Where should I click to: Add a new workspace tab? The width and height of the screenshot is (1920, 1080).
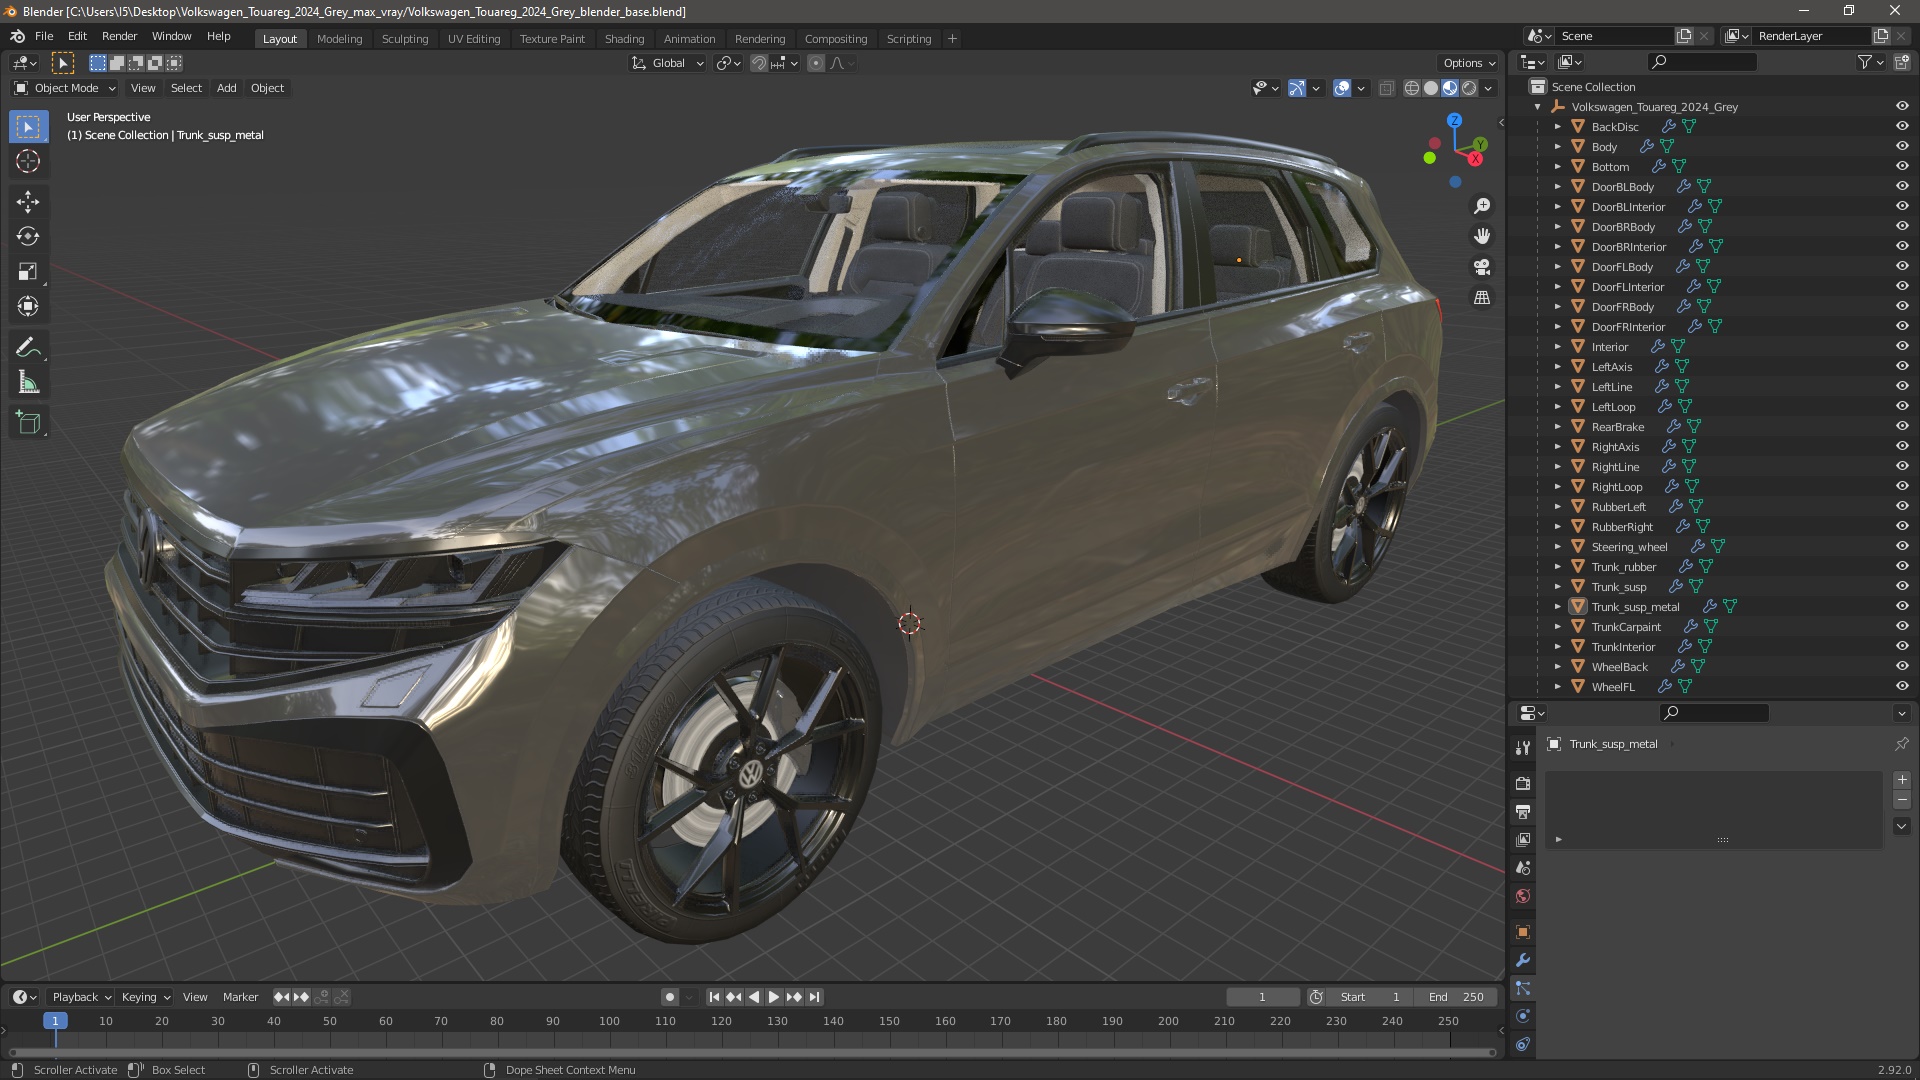pos(952,39)
